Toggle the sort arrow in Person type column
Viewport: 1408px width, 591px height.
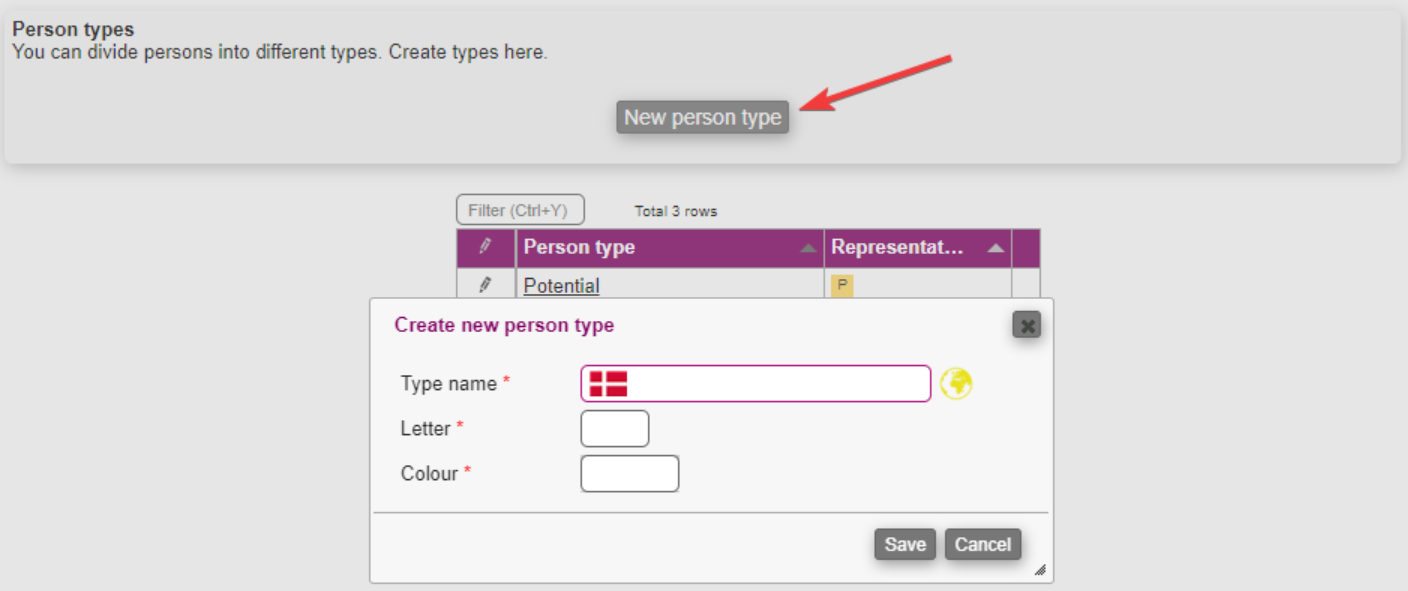pyautogui.click(x=808, y=248)
